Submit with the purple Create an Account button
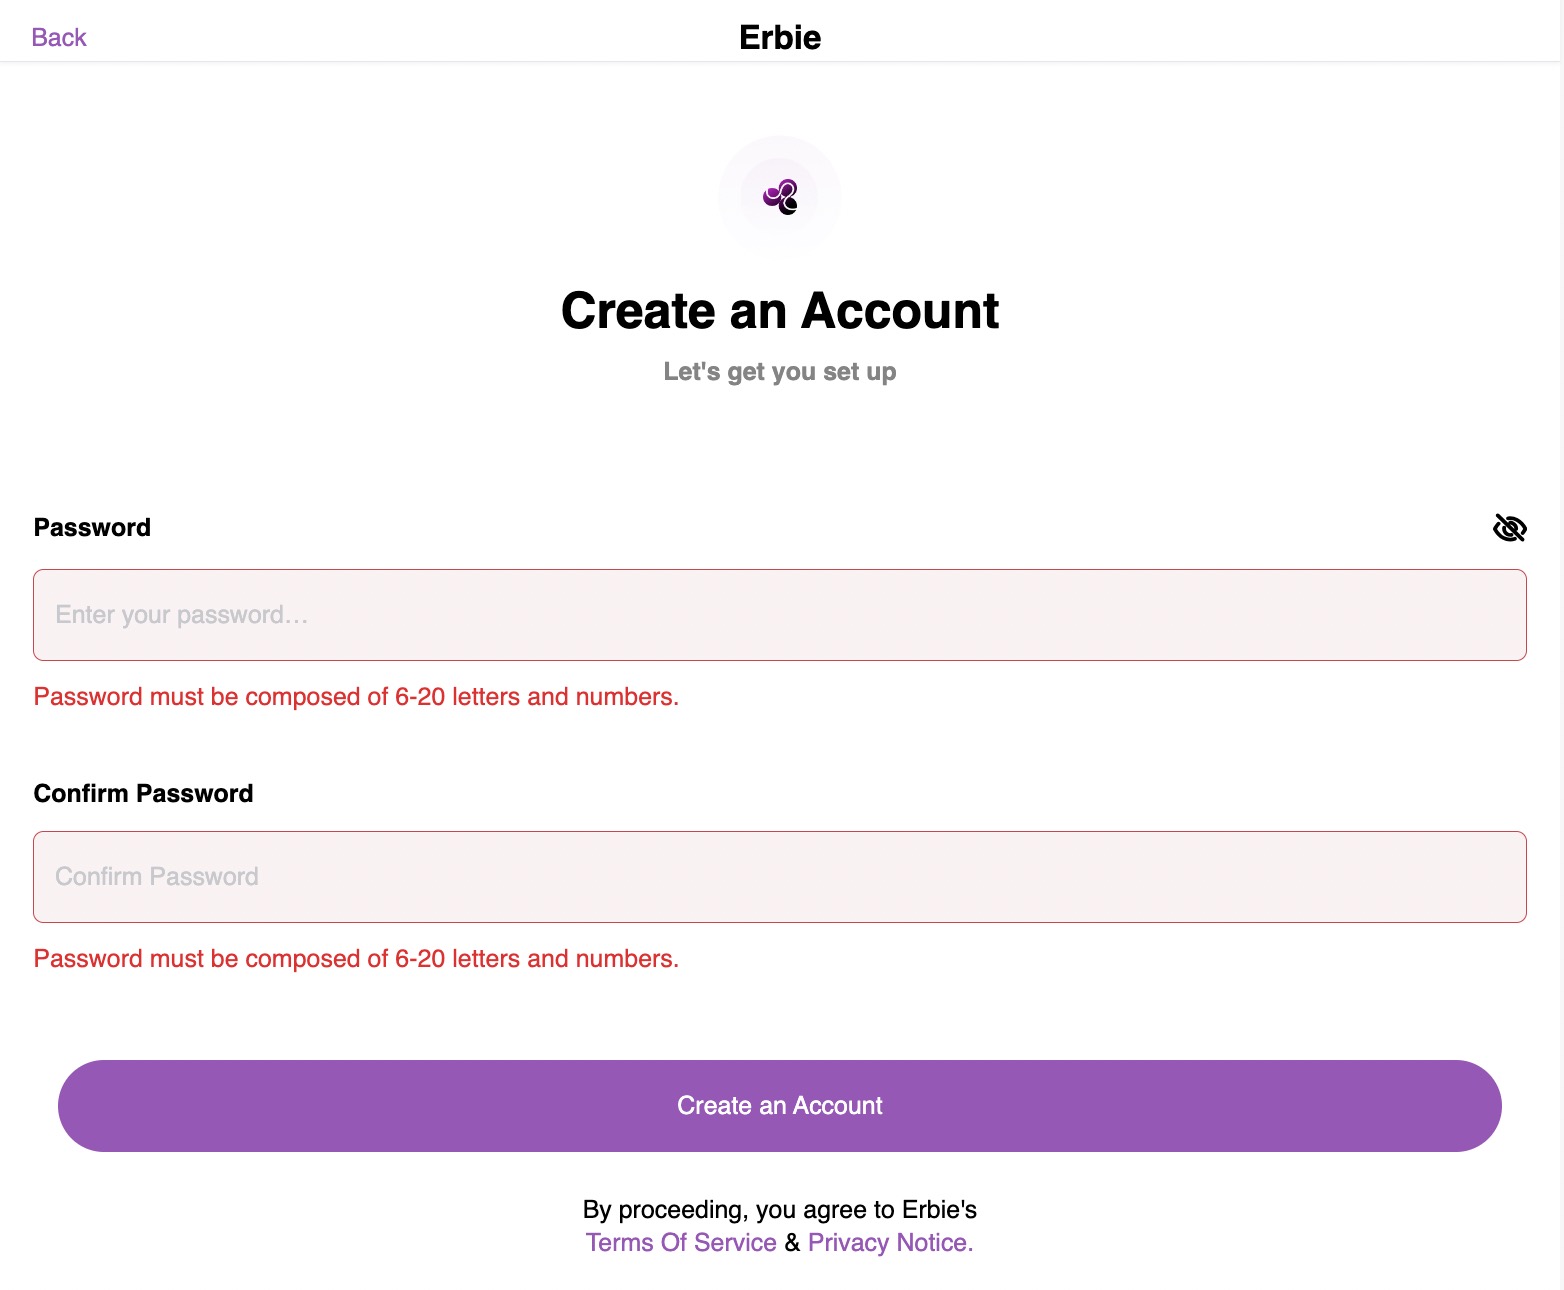The width and height of the screenshot is (1564, 1290). (x=780, y=1106)
